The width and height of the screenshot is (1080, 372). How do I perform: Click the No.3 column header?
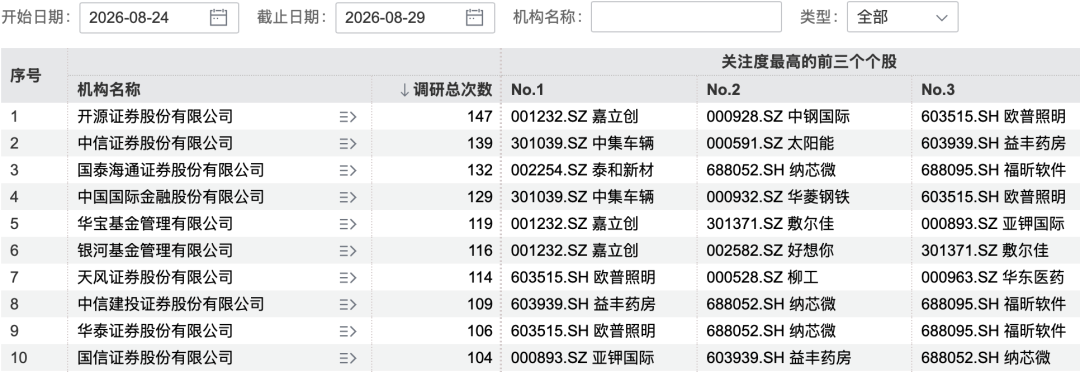[938, 90]
